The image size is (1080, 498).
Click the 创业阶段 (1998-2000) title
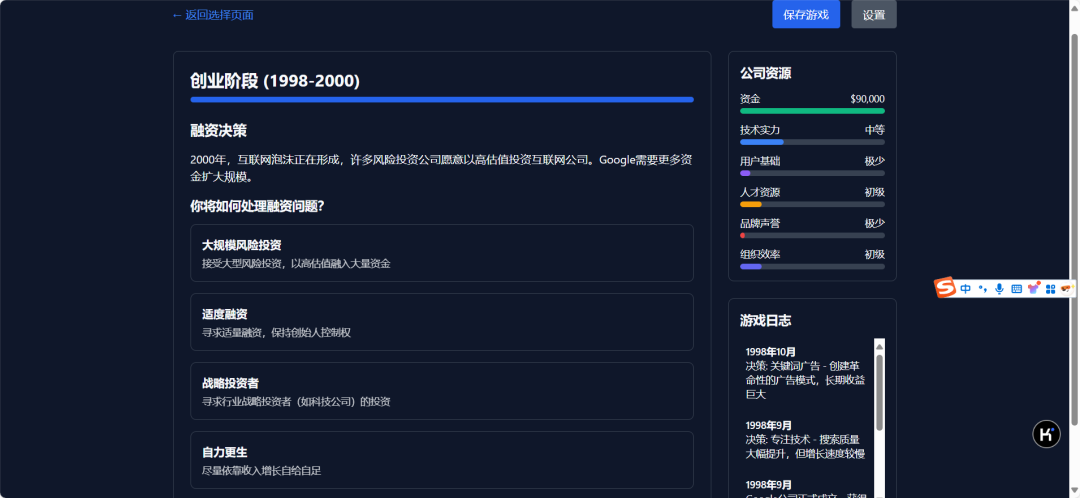click(x=275, y=81)
